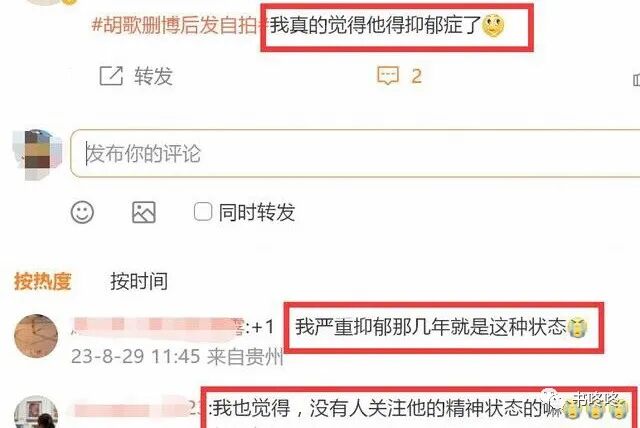Click the 转发 text button
Screen dimensions: 640x428
click(153, 76)
